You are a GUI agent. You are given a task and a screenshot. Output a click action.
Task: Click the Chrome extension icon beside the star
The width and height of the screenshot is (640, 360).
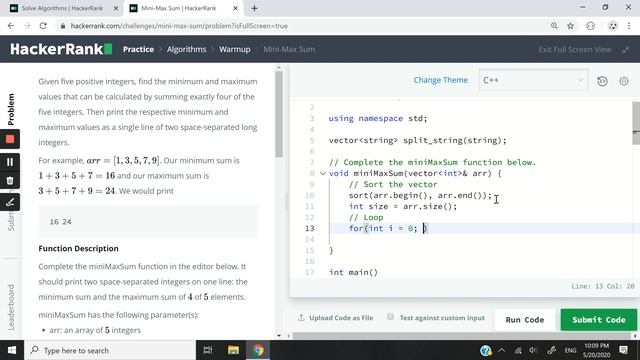(x=590, y=26)
